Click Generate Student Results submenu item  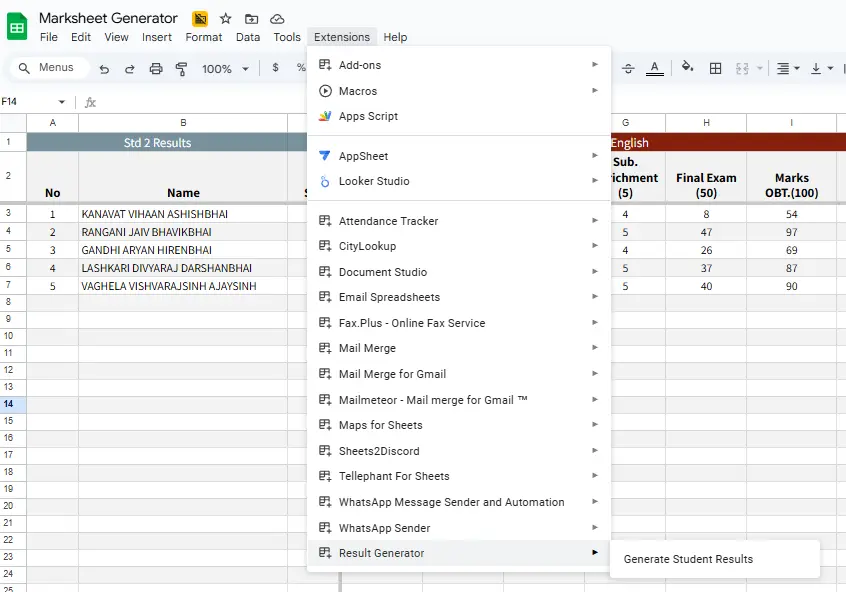pyautogui.click(x=688, y=559)
